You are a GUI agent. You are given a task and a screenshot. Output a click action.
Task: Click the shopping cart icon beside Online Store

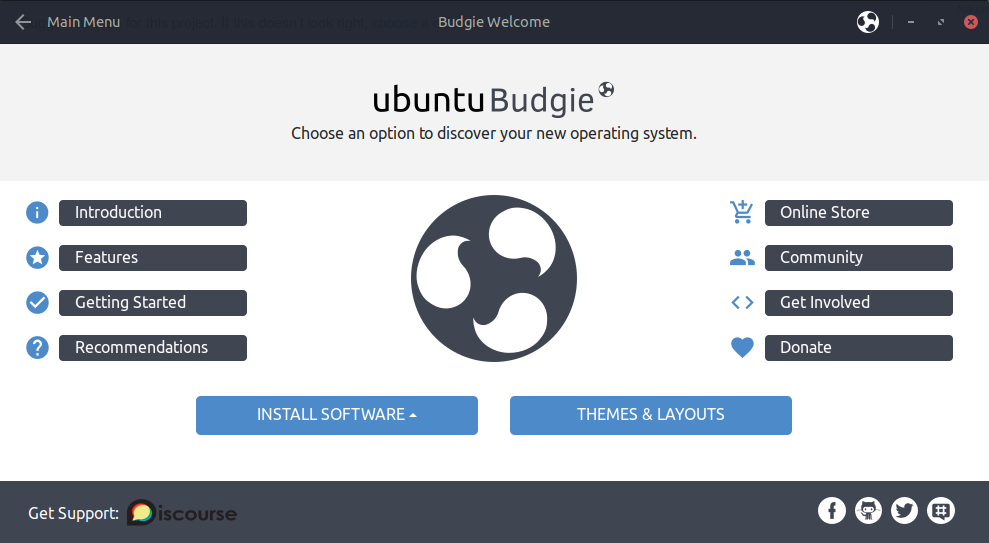(742, 213)
